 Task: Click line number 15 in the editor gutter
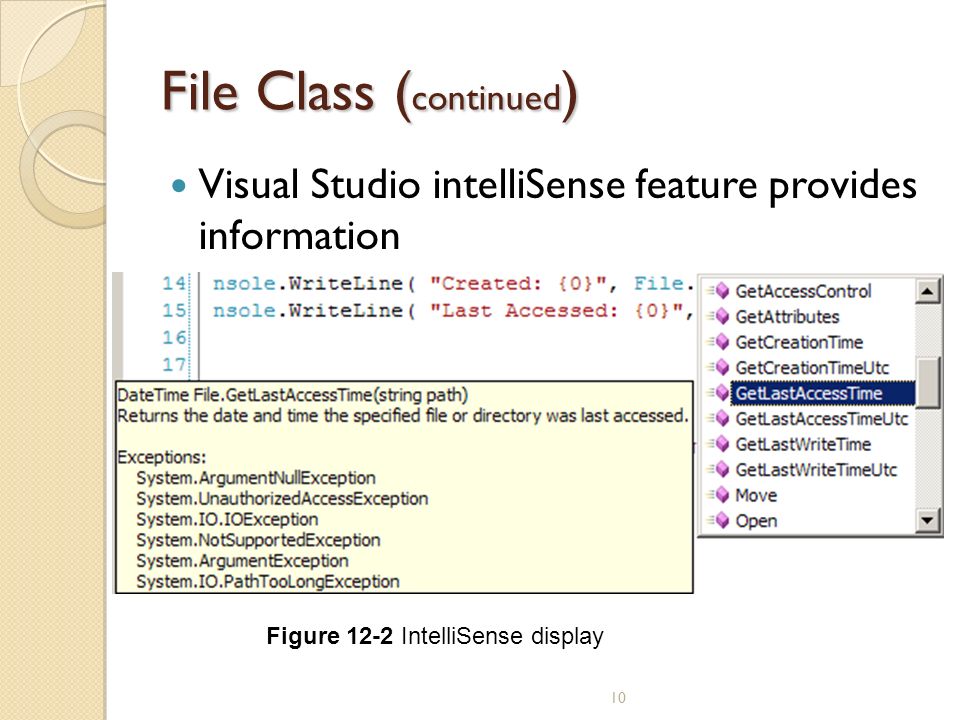(174, 310)
